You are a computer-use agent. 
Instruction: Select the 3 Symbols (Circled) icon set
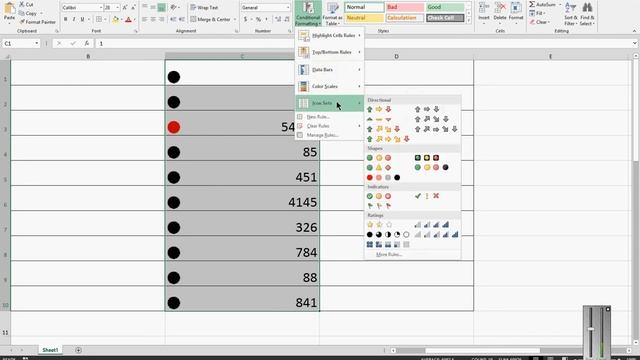pyautogui.click(x=379, y=196)
